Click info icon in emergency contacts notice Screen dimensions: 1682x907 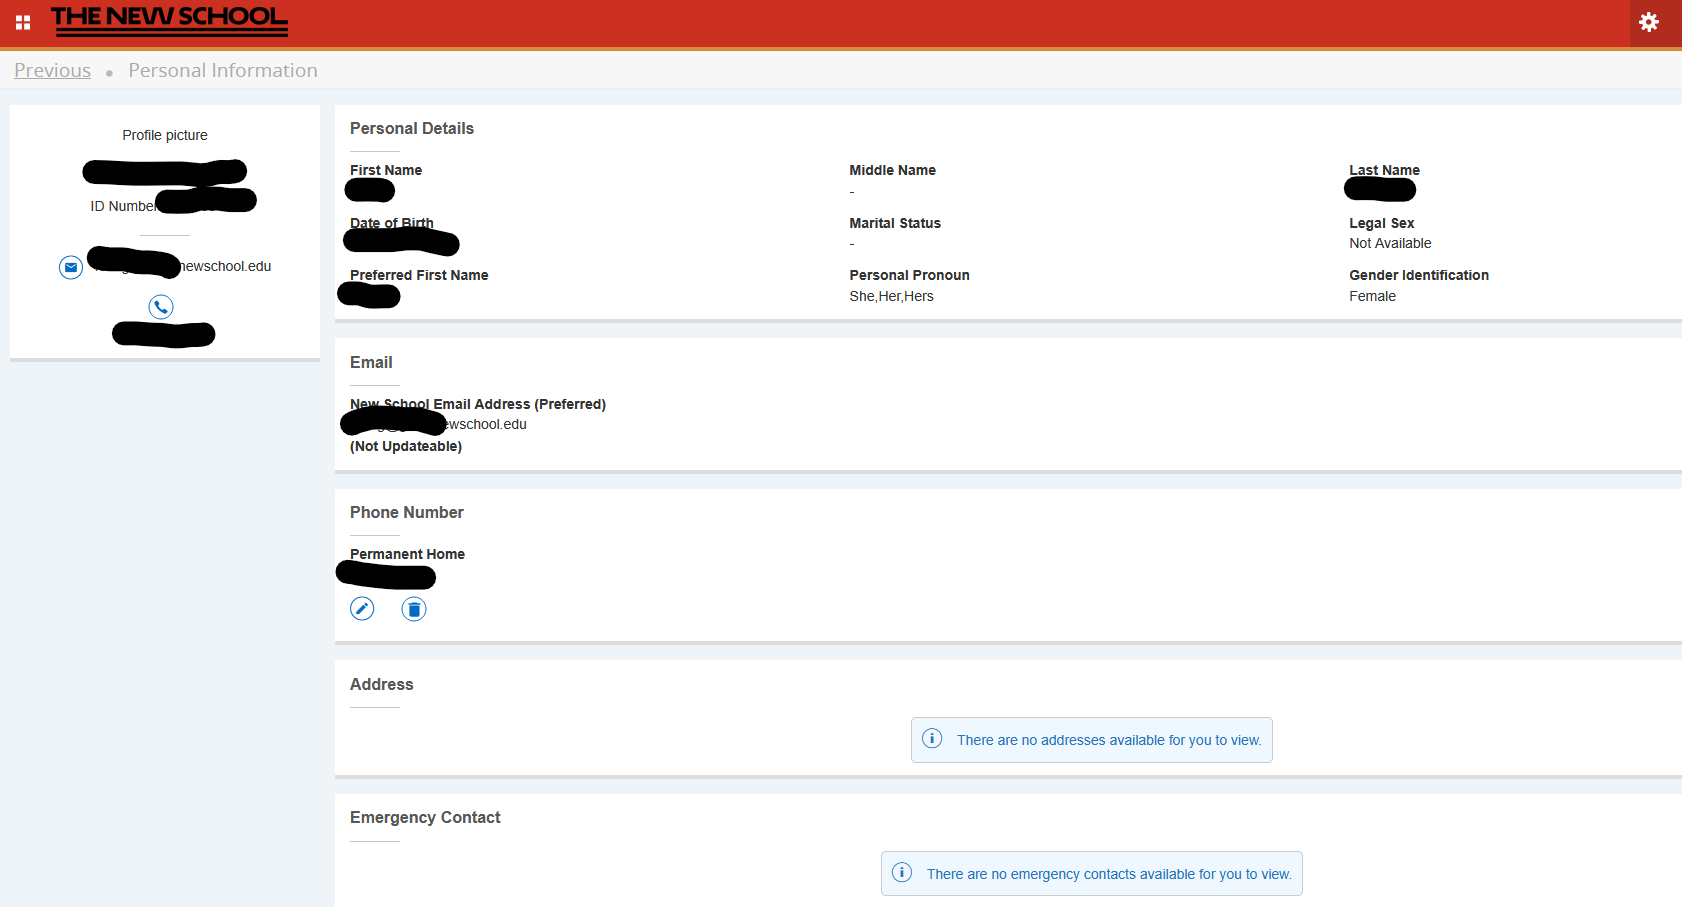(x=902, y=873)
